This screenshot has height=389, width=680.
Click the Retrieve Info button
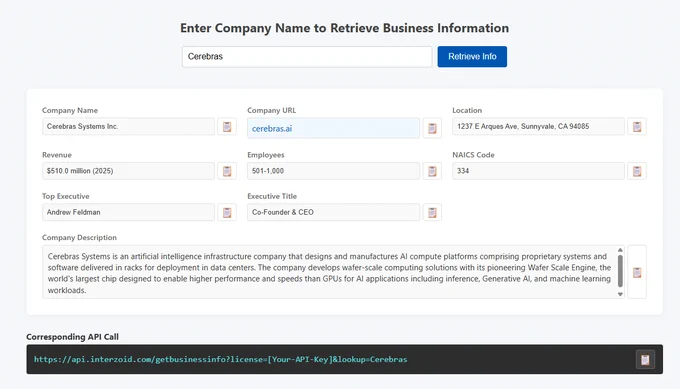pyautogui.click(x=472, y=56)
